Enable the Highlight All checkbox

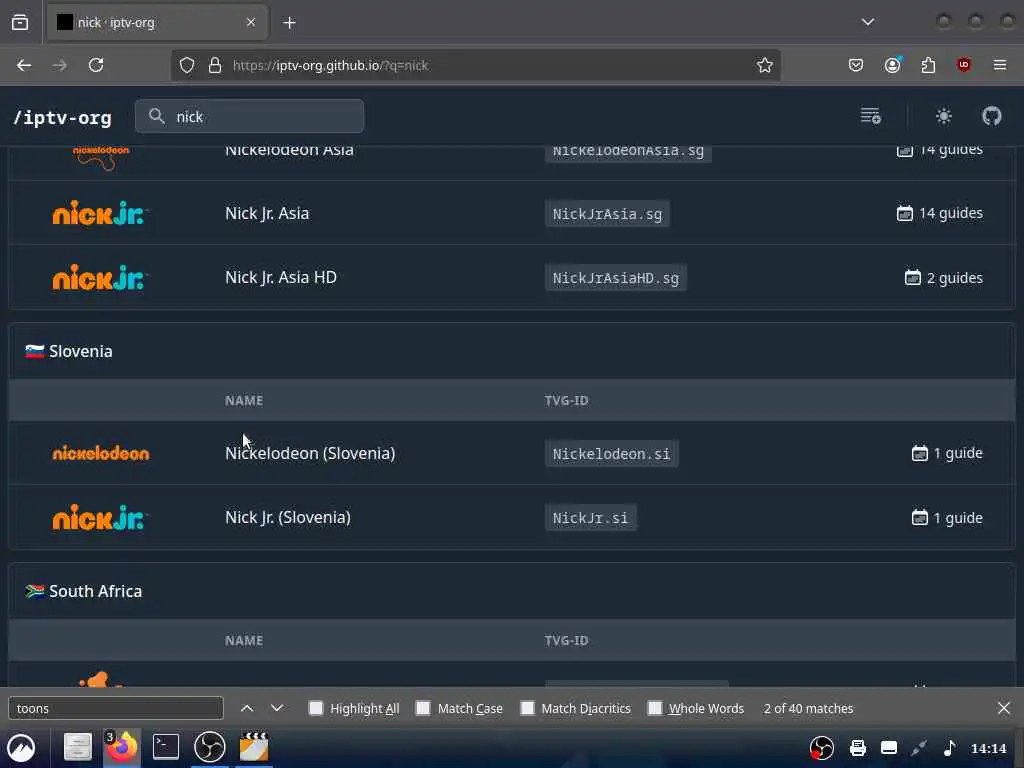point(315,708)
